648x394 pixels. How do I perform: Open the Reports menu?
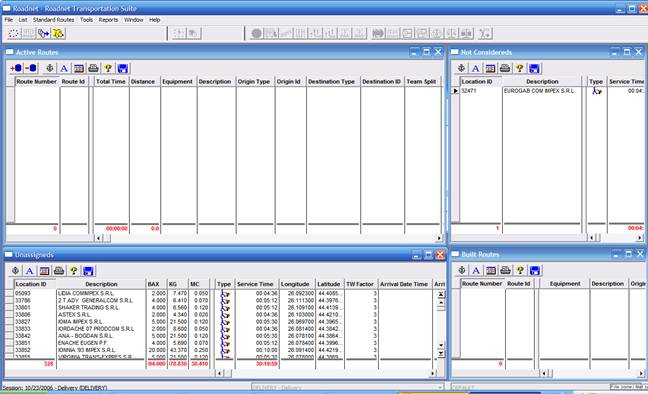coord(108,20)
